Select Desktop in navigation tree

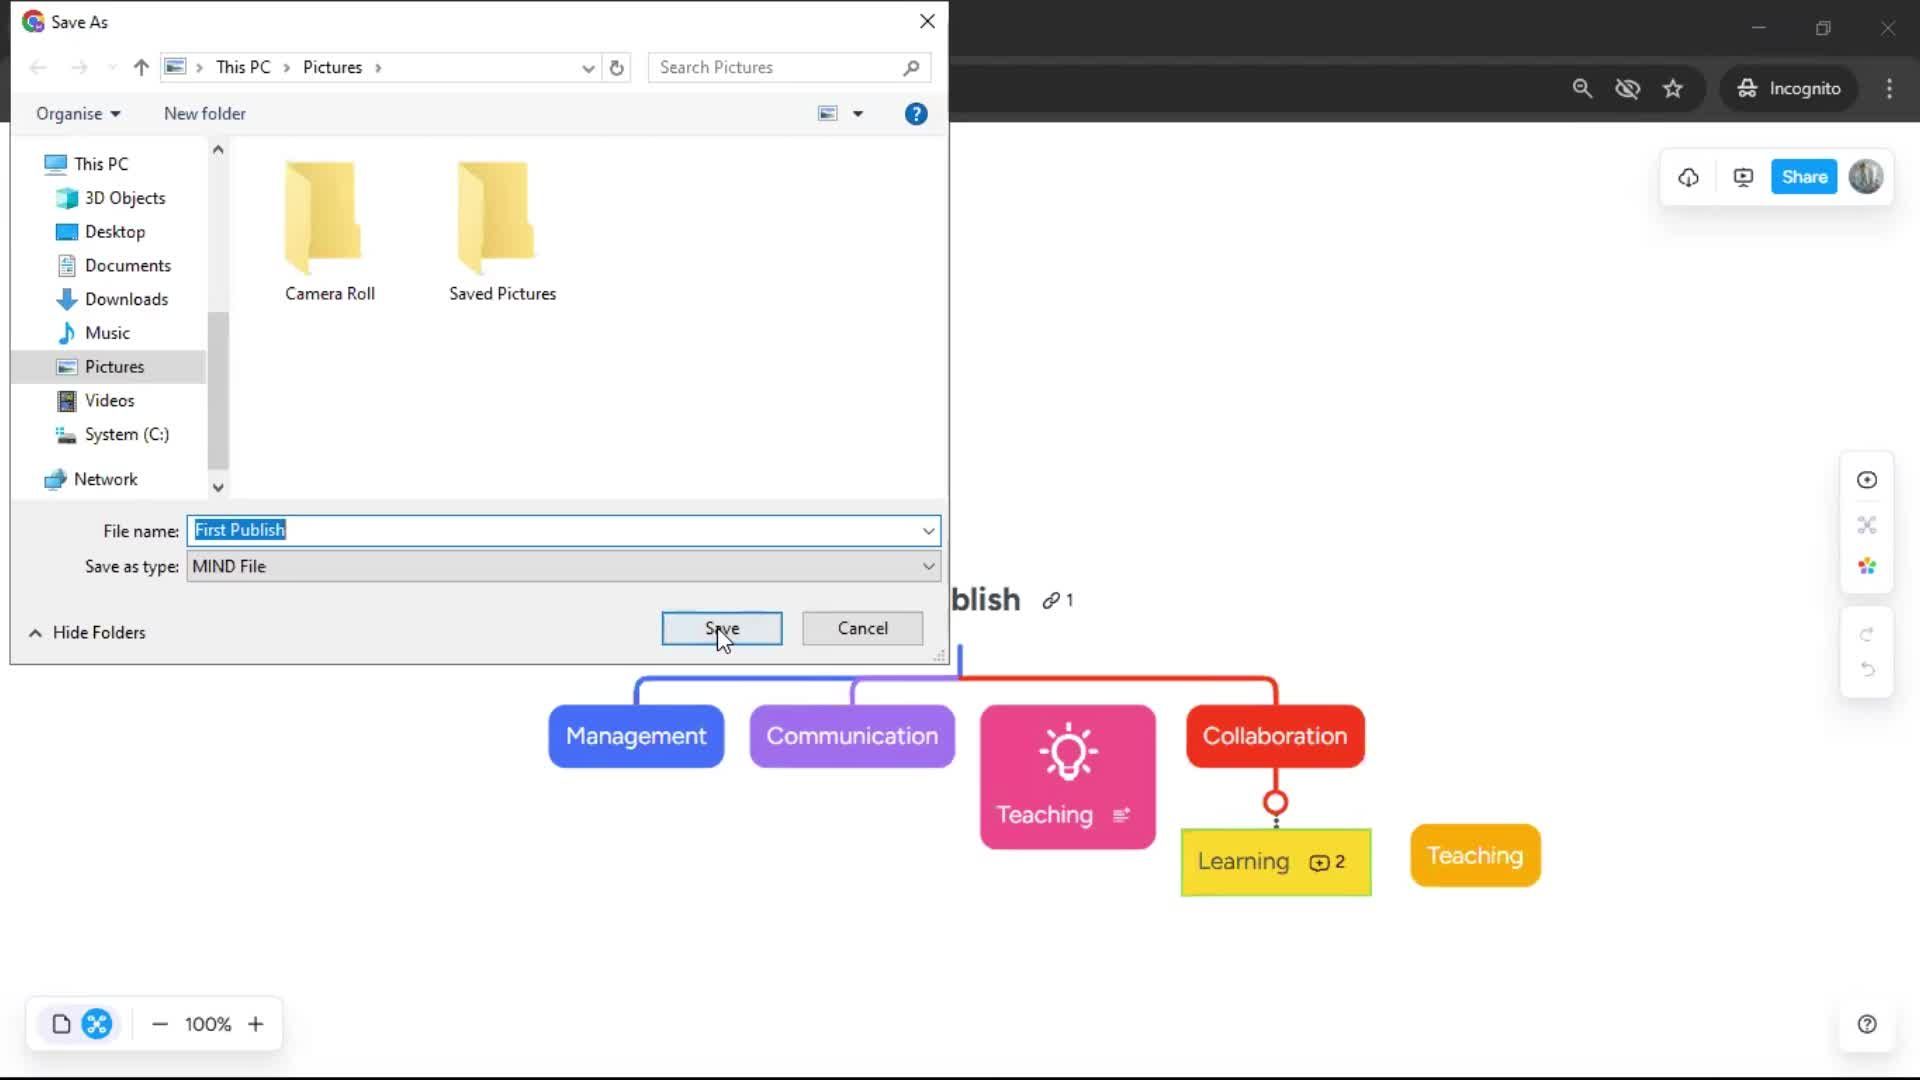114,232
